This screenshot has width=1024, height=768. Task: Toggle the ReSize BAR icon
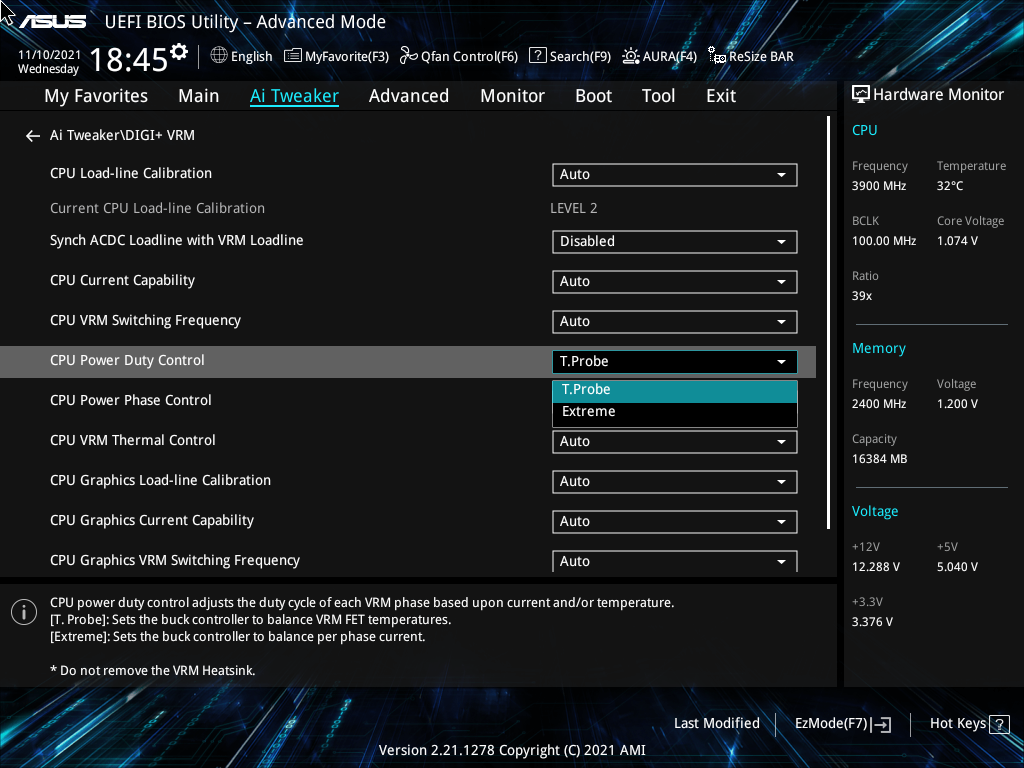coord(717,56)
